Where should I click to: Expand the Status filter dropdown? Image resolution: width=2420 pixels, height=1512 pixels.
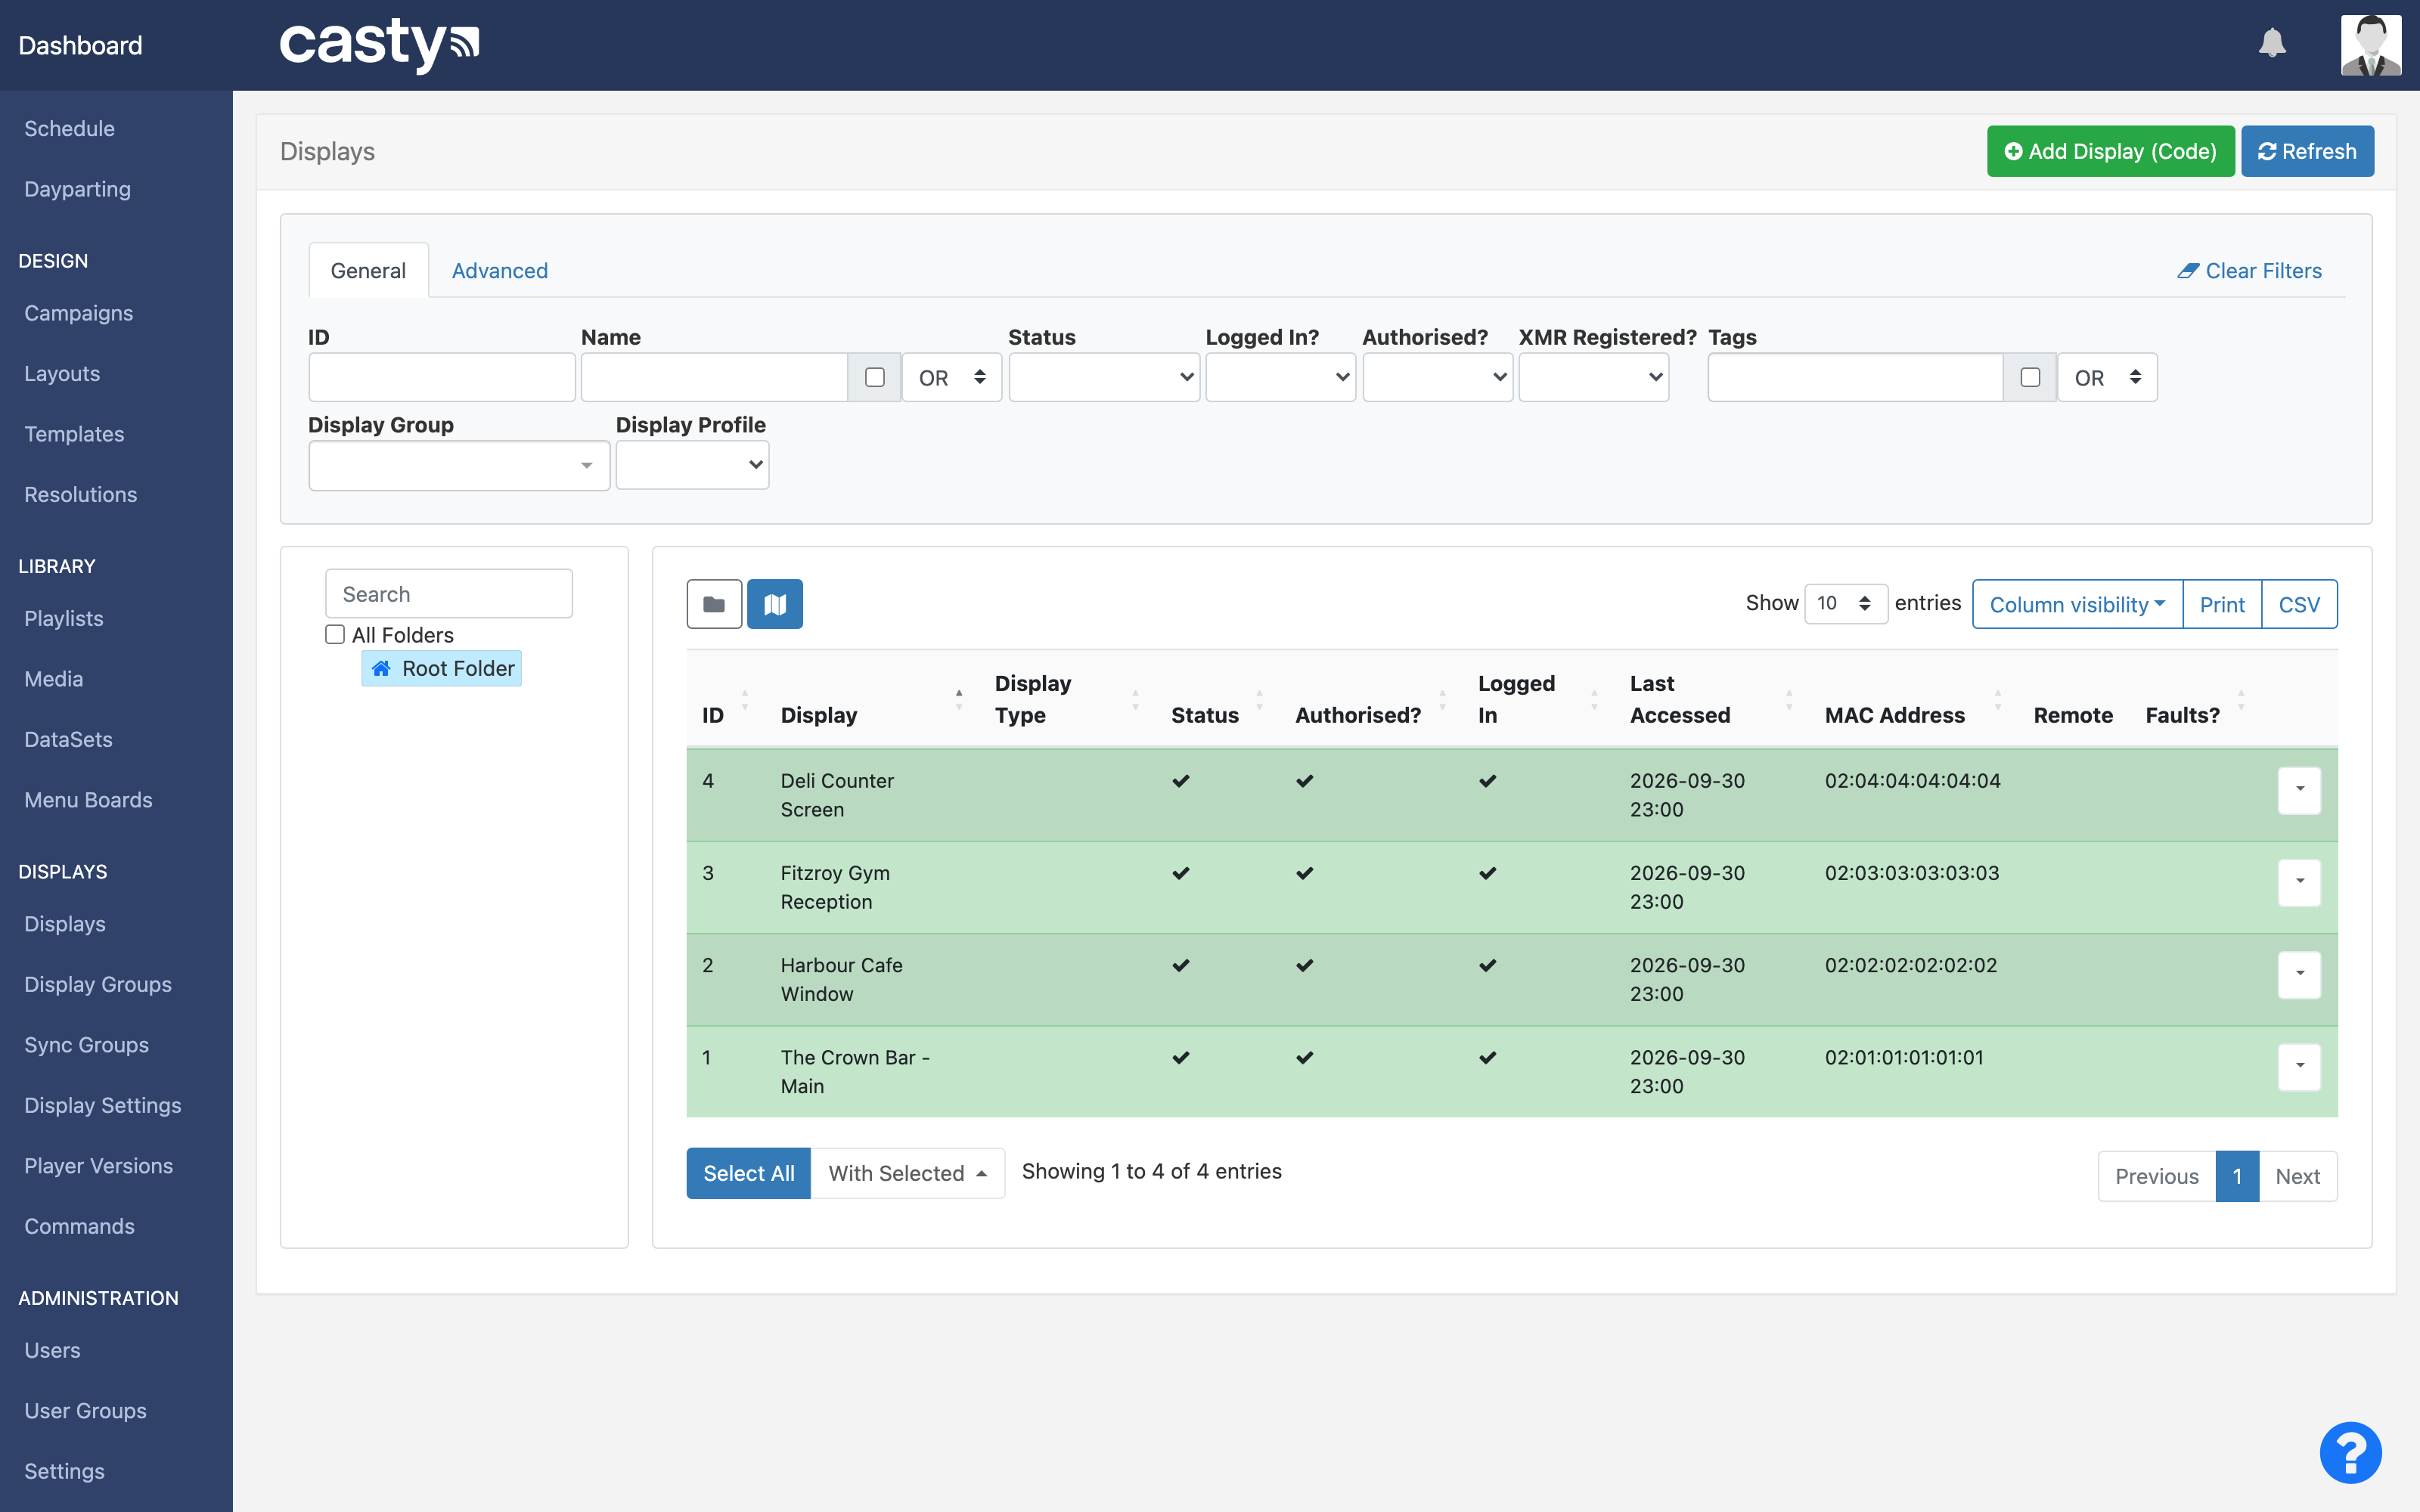click(1104, 377)
